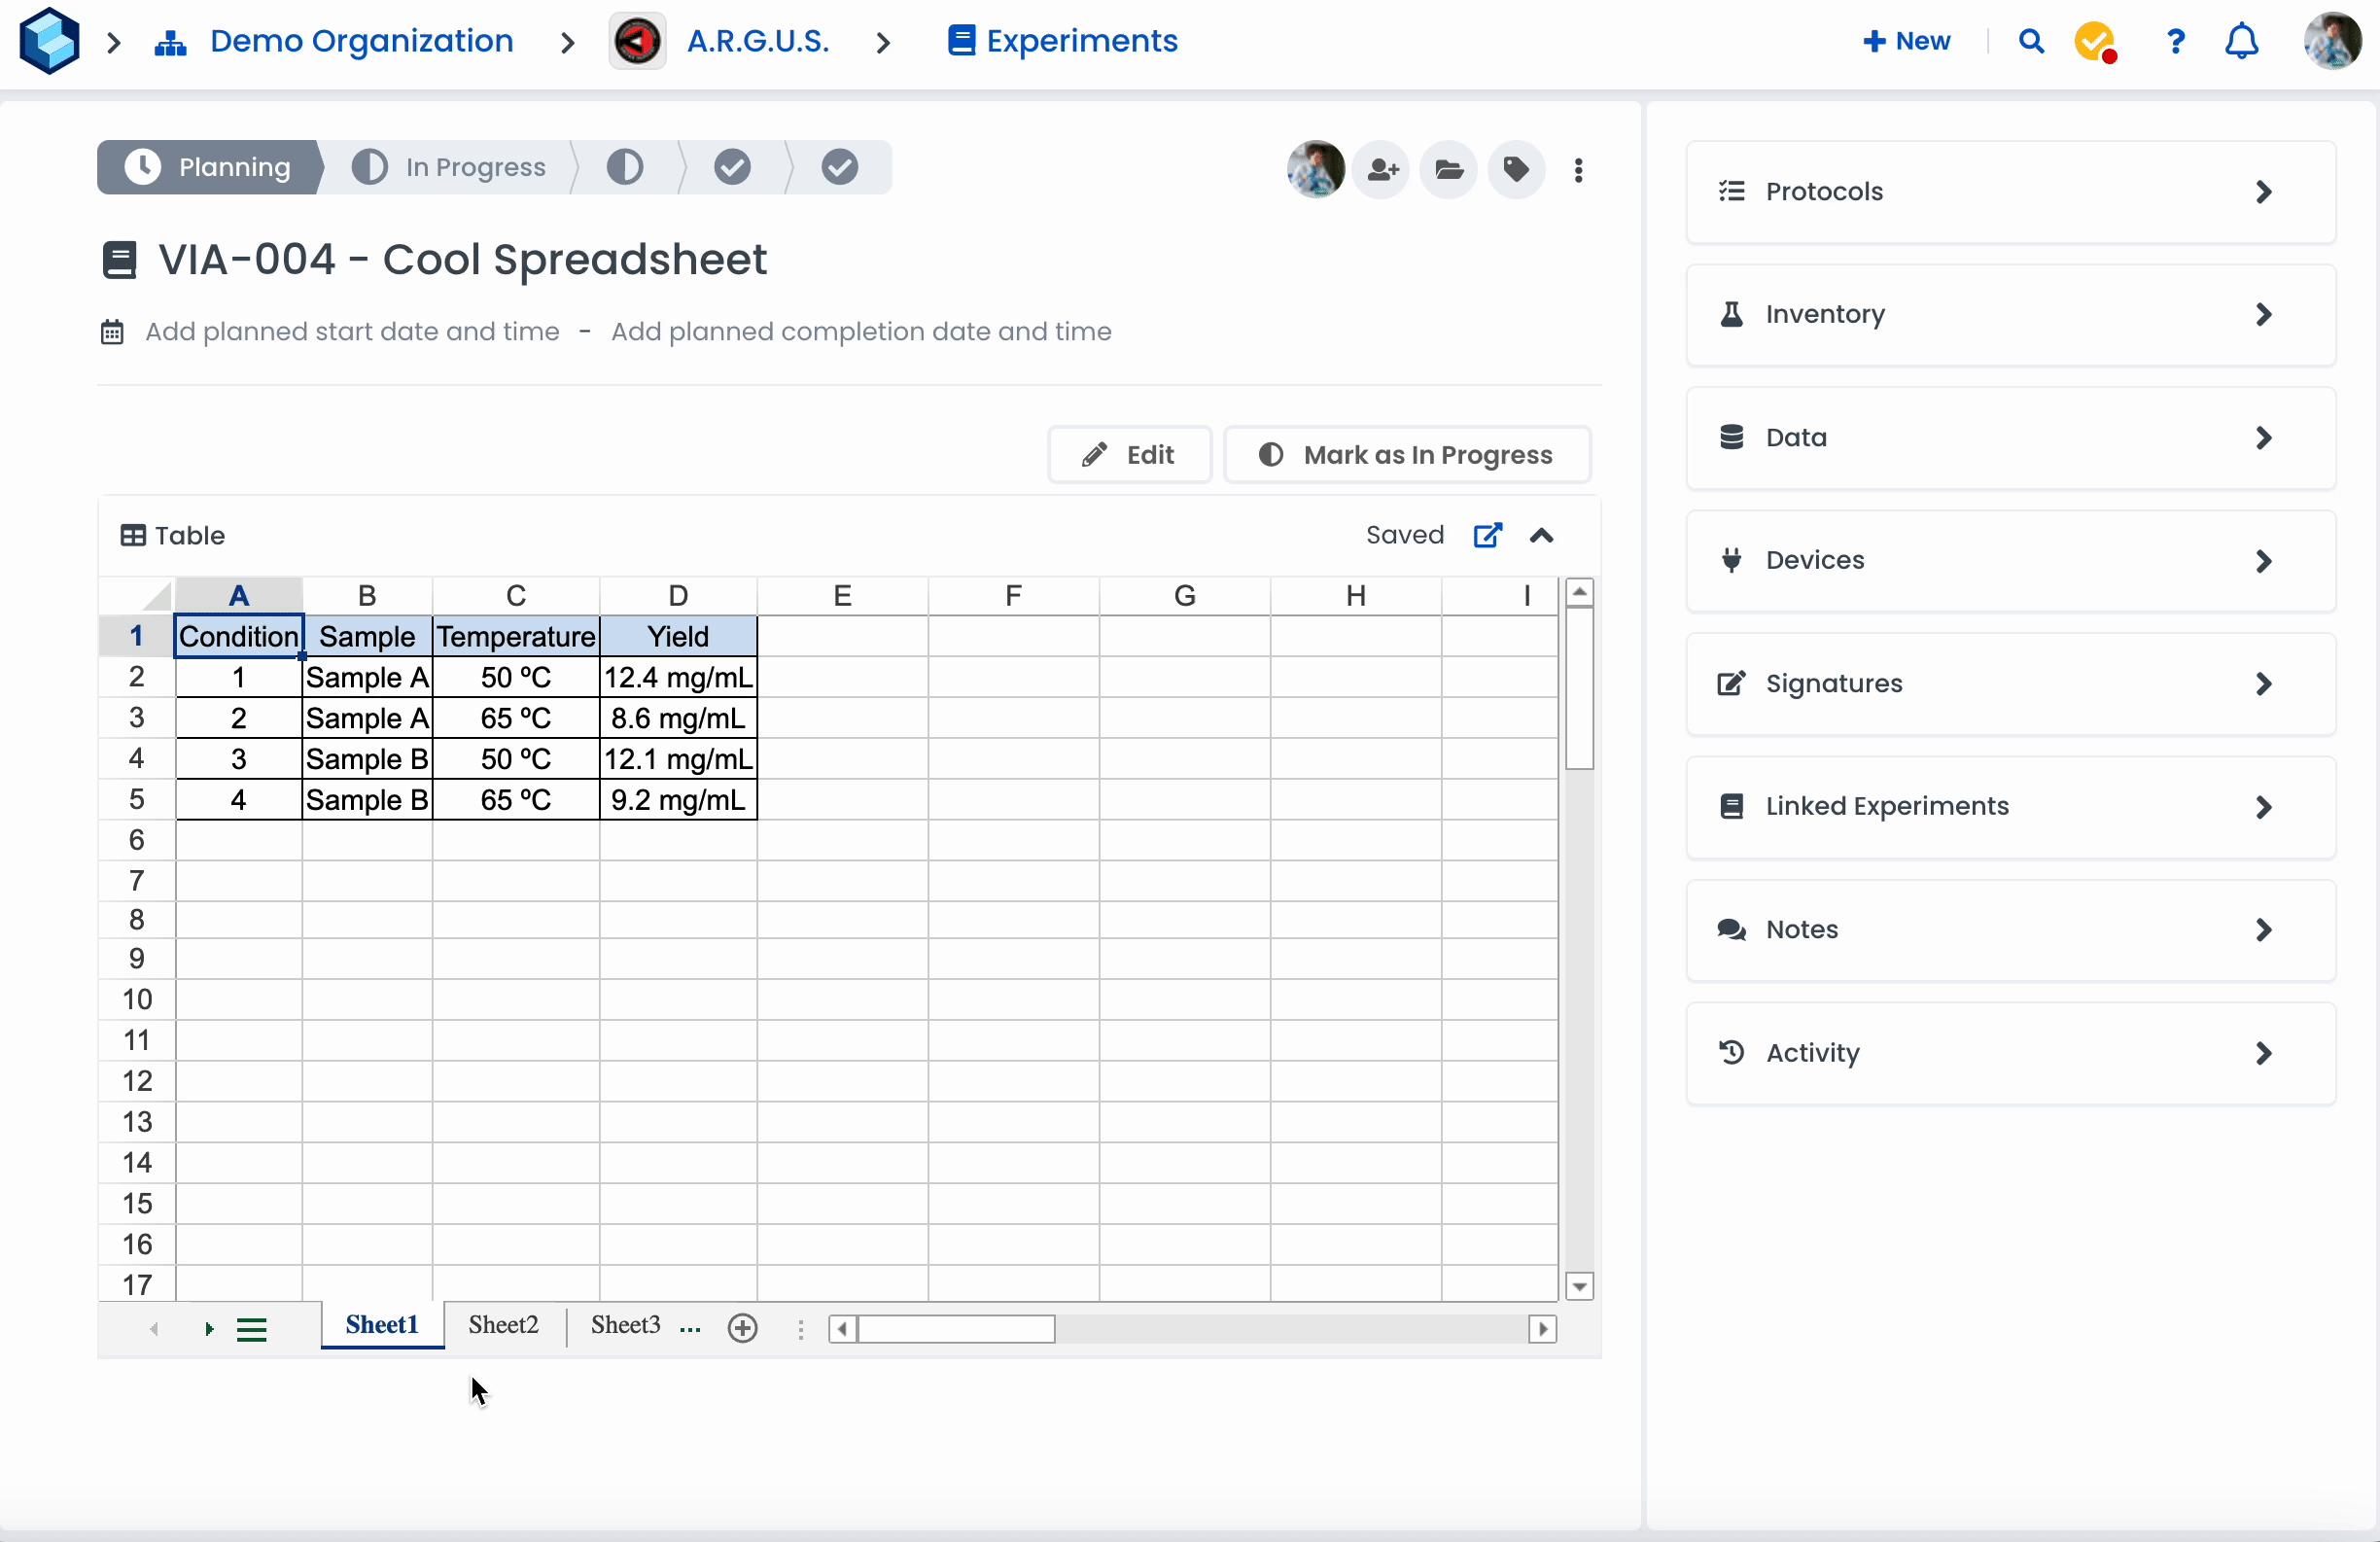
Task: Open the tags icon
Action: point(1516,170)
